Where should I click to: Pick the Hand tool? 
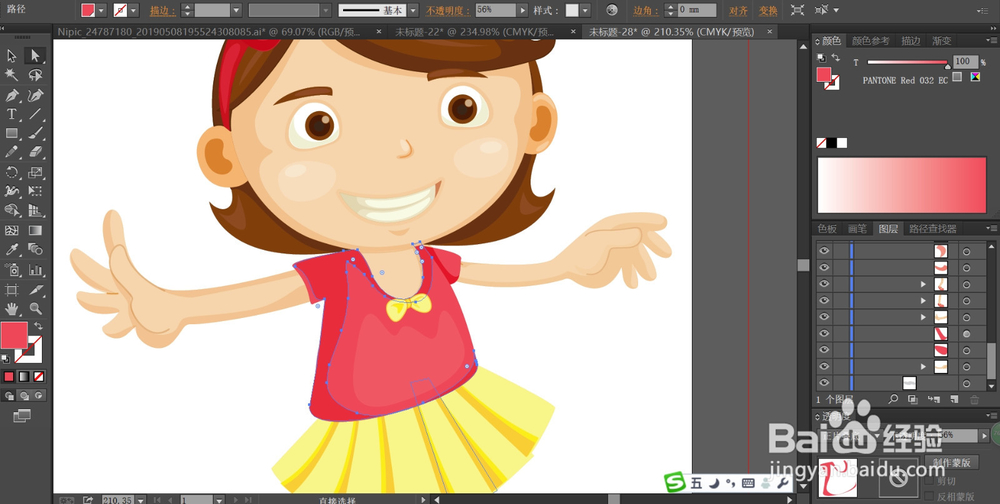pyautogui.click(x=11, y=309)
